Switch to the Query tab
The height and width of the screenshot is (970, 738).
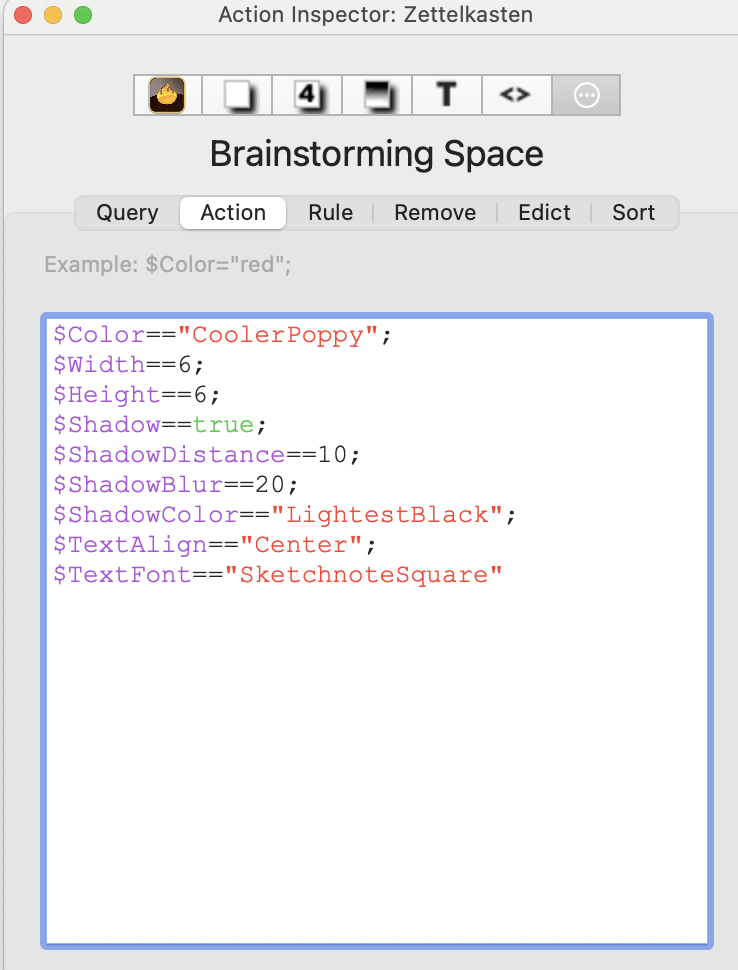(127, 213)
